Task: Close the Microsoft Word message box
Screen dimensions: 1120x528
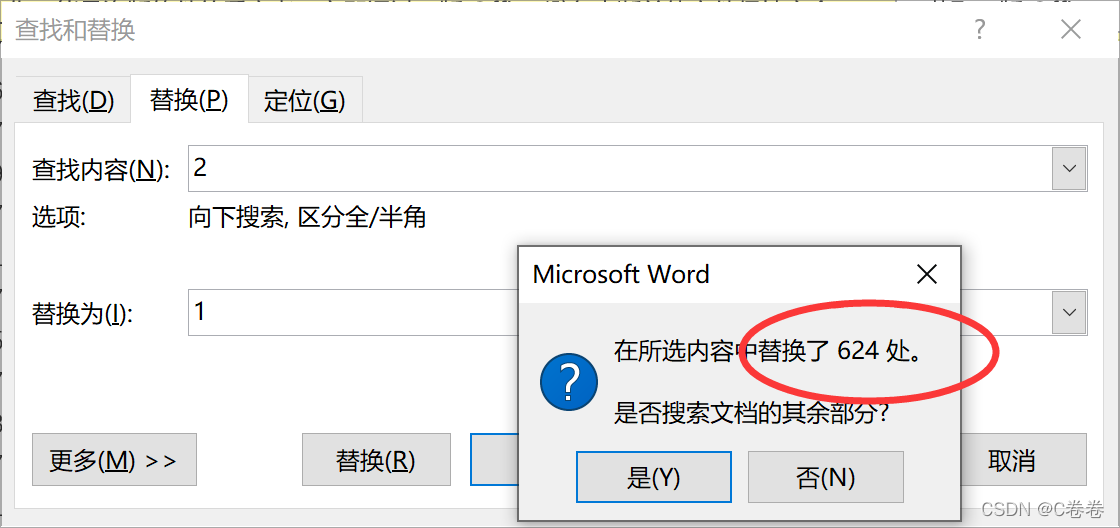Action: click(926, 274)
